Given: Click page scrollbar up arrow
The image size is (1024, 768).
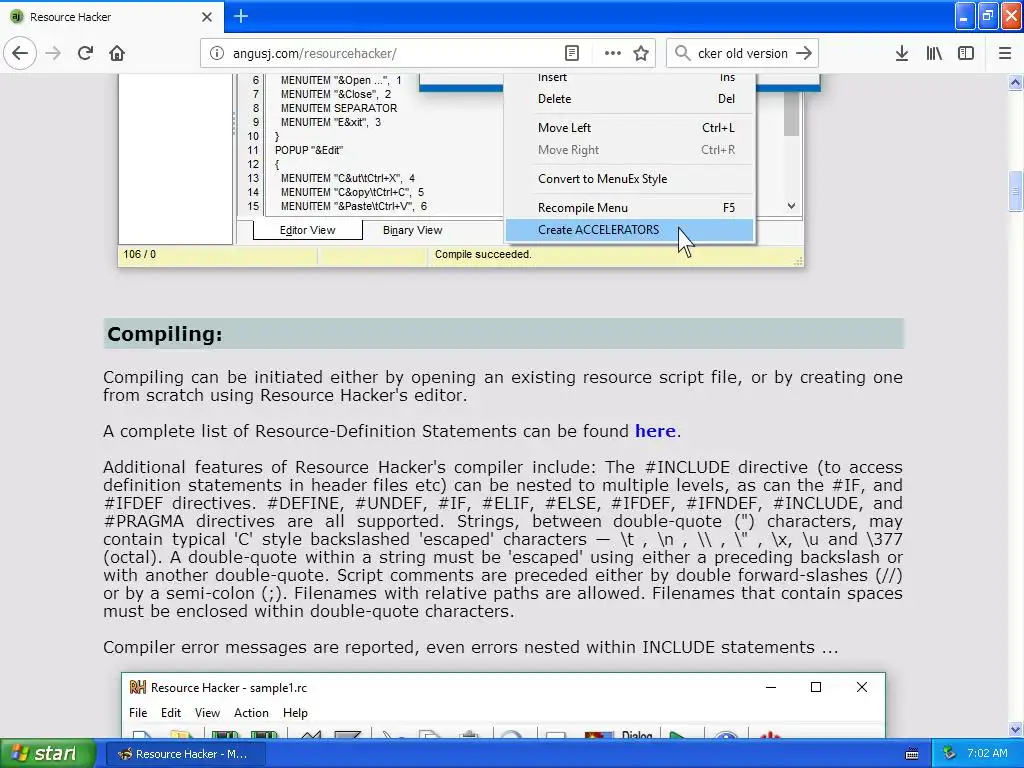Looking at the screenshot, I should click(x=1015, y=82).
